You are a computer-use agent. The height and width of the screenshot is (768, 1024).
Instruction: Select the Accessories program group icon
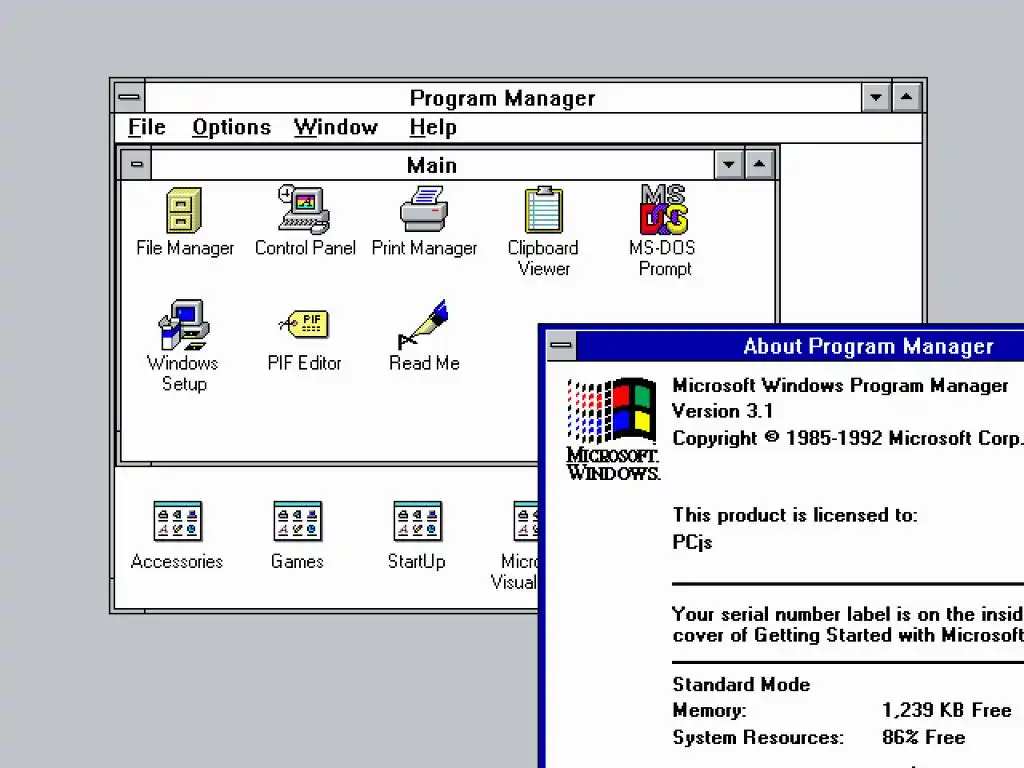click(x=177, y=536)
